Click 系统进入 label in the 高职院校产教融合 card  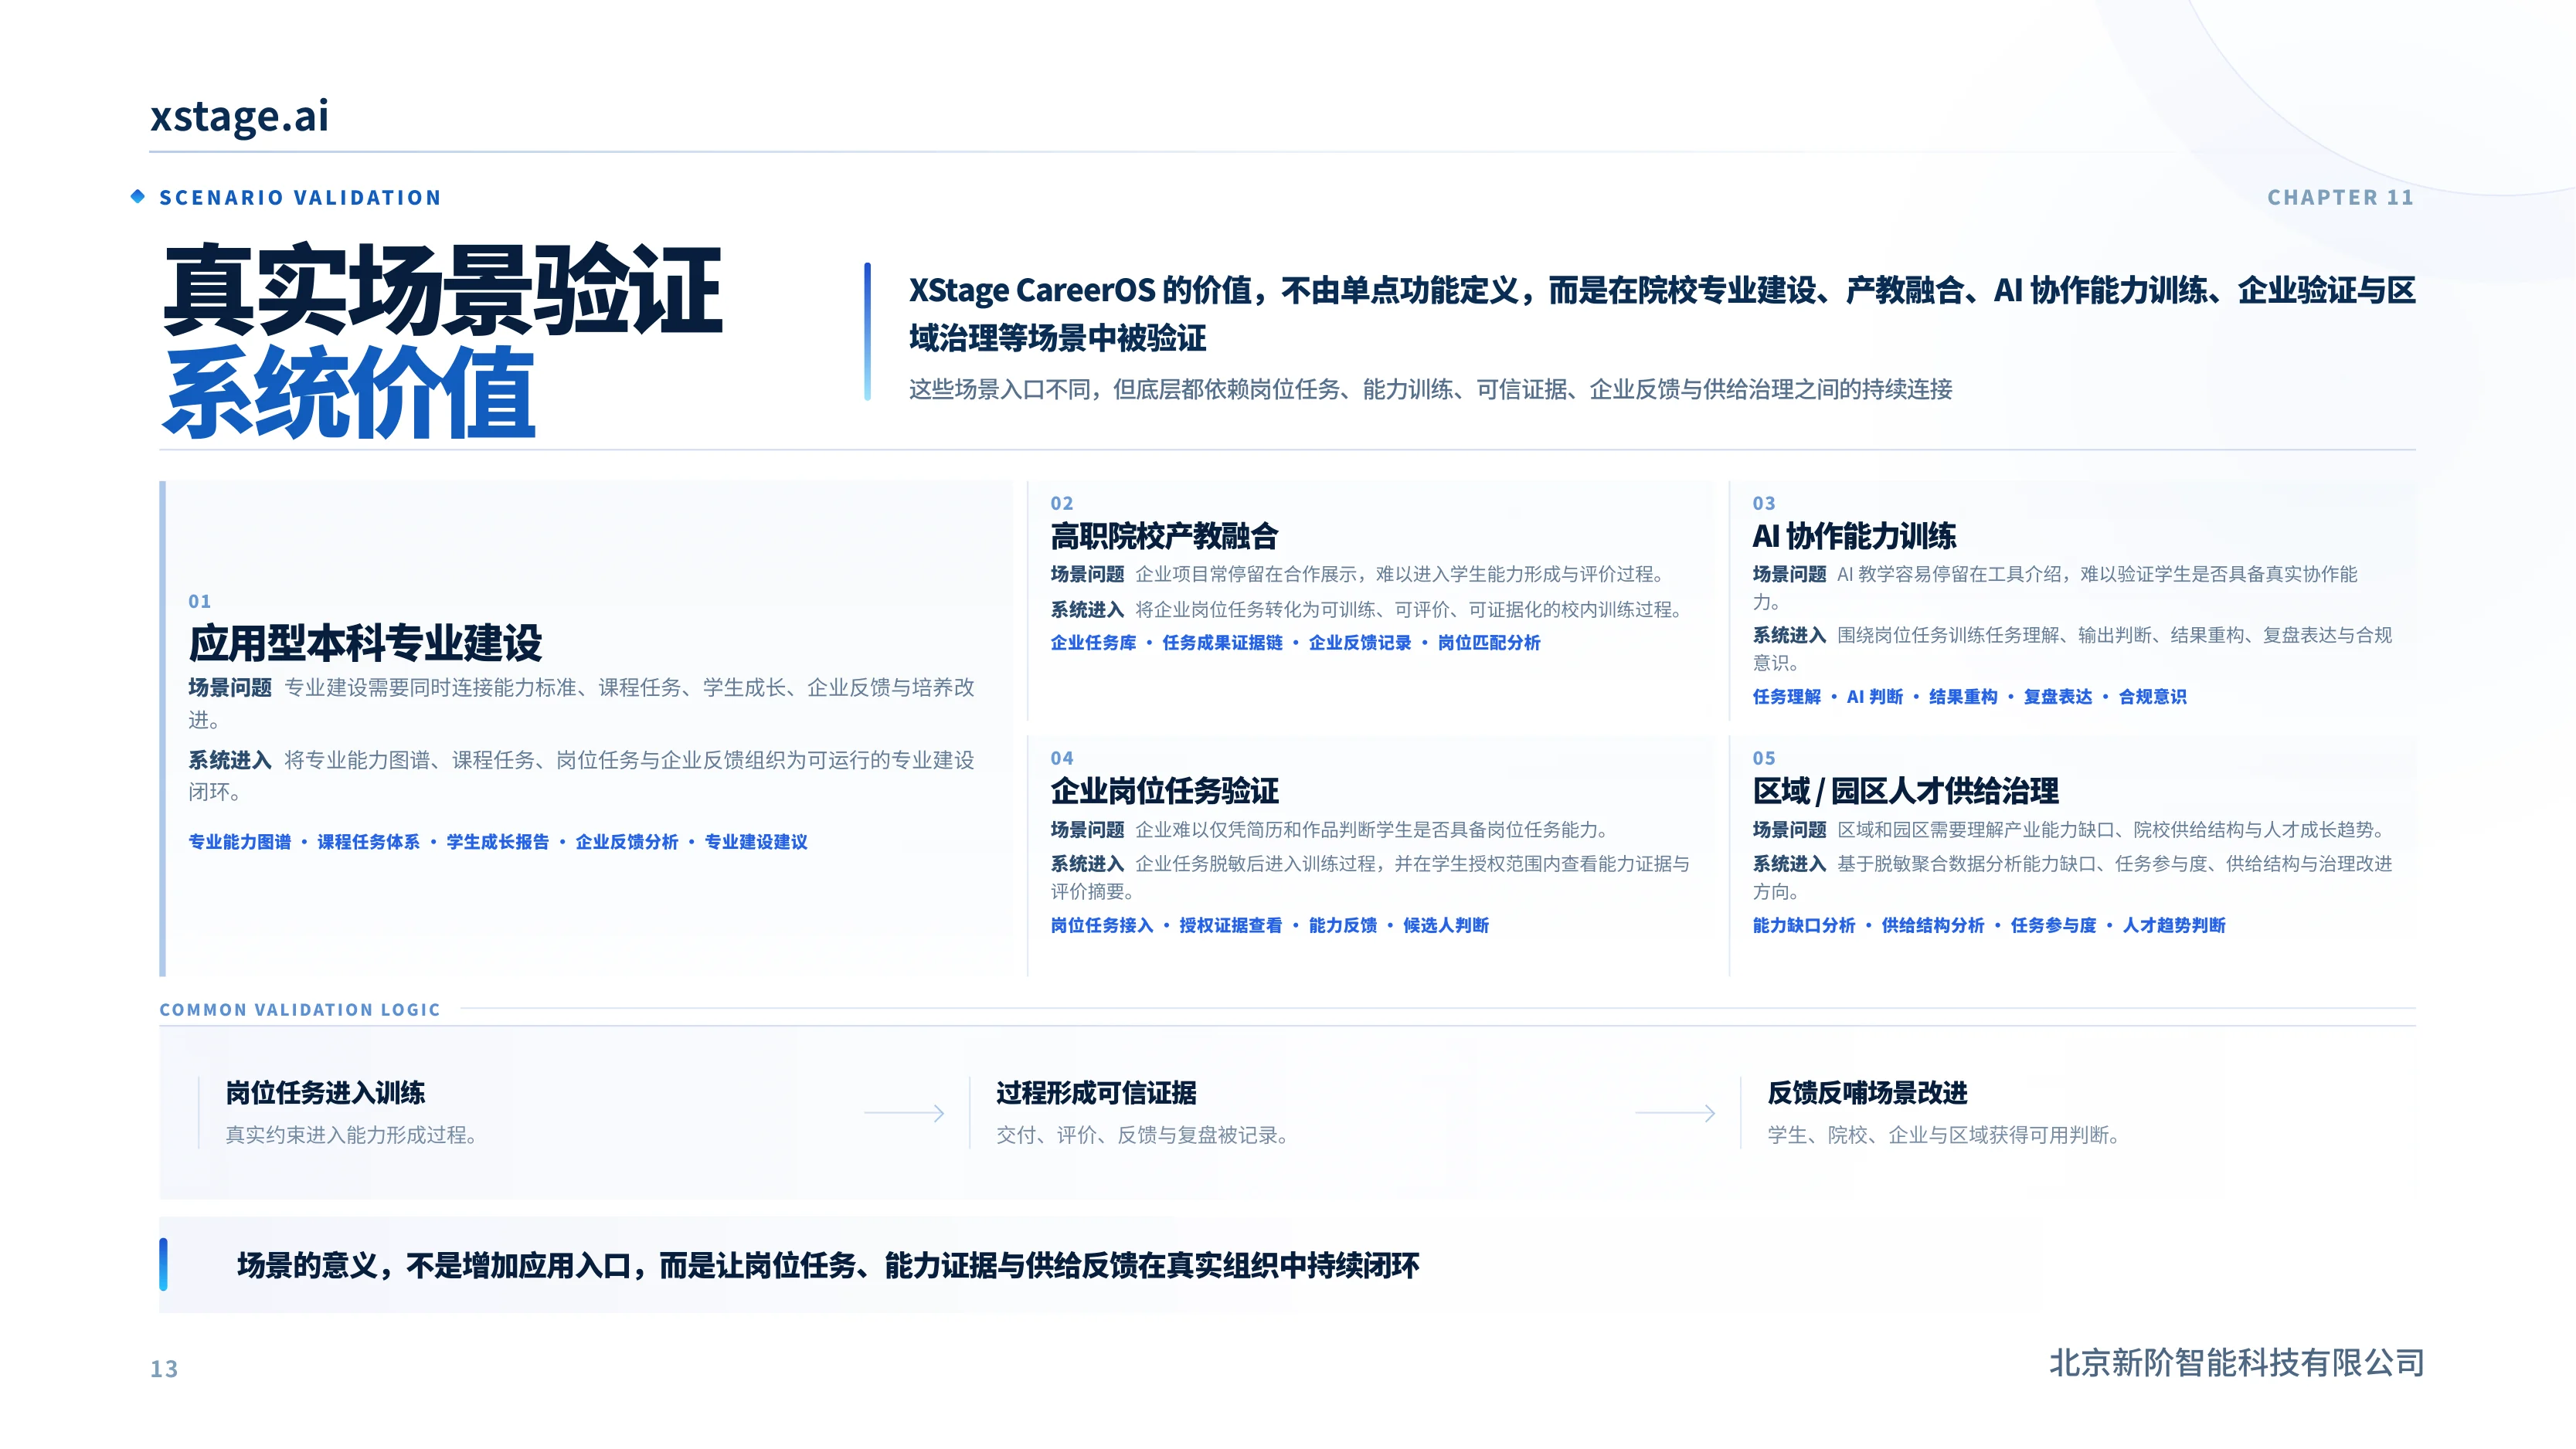pyautogui.click(x=1087, y=610)
